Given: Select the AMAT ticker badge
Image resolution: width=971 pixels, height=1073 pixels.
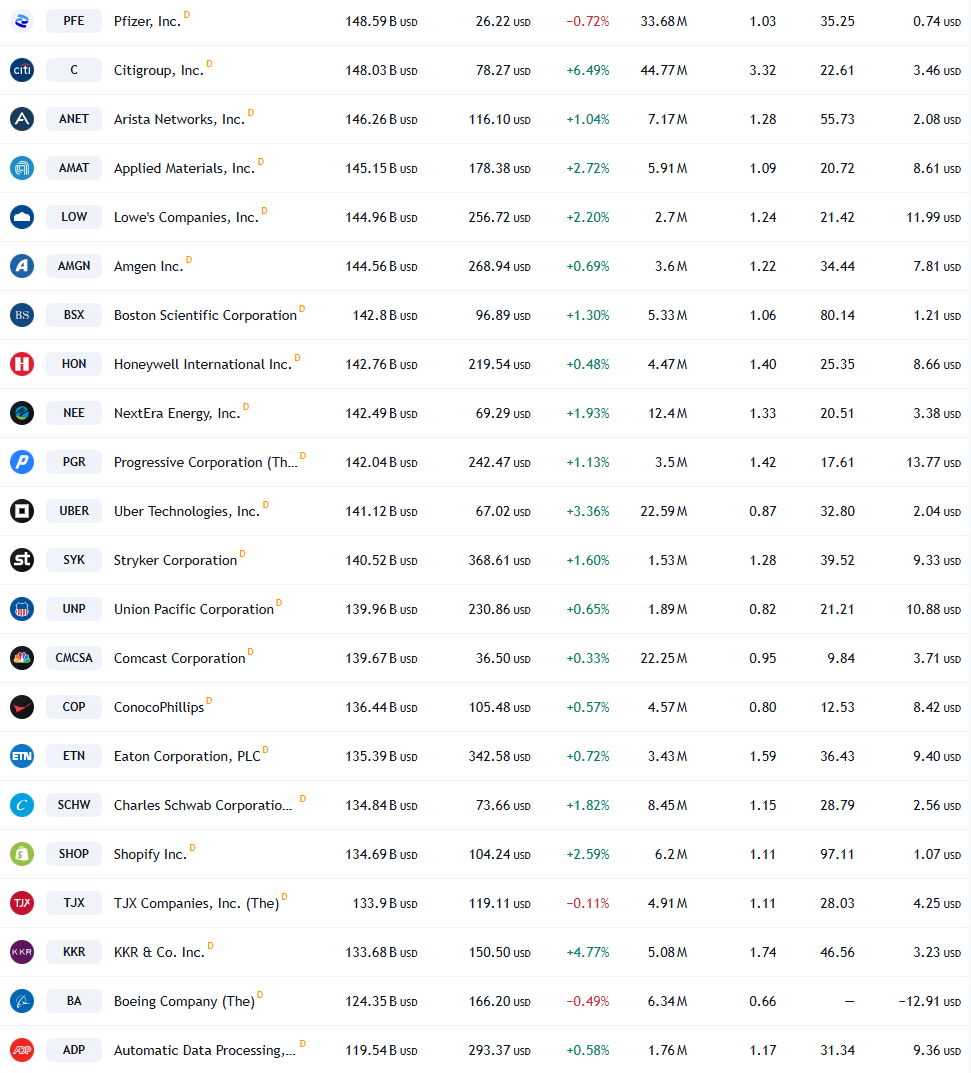Looking at the screenshot, I should [74, 168].
